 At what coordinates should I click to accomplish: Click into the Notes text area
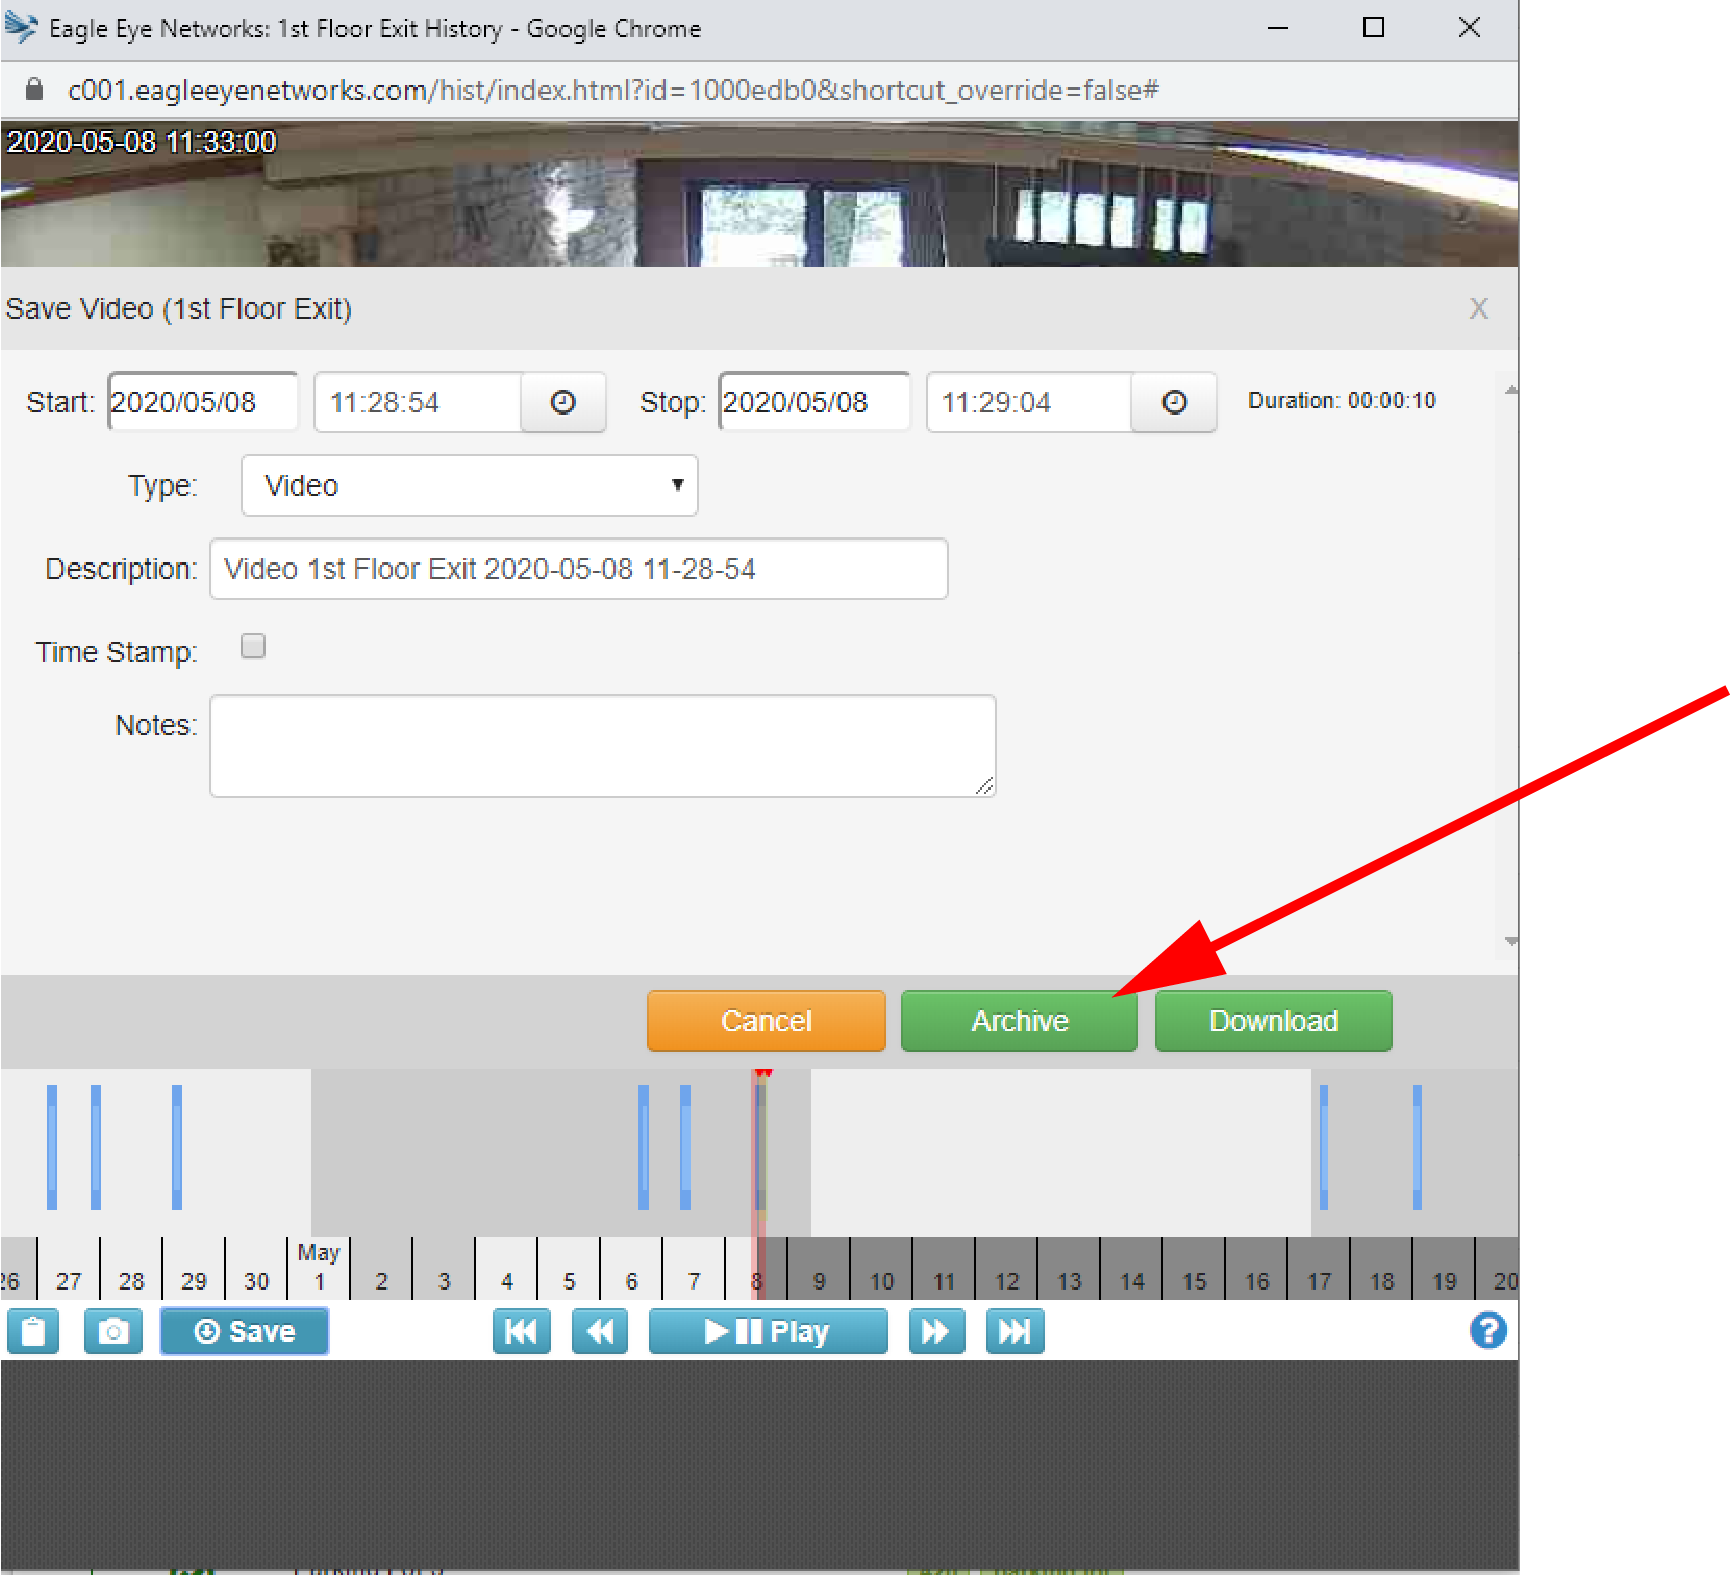(x=603, y=746)
